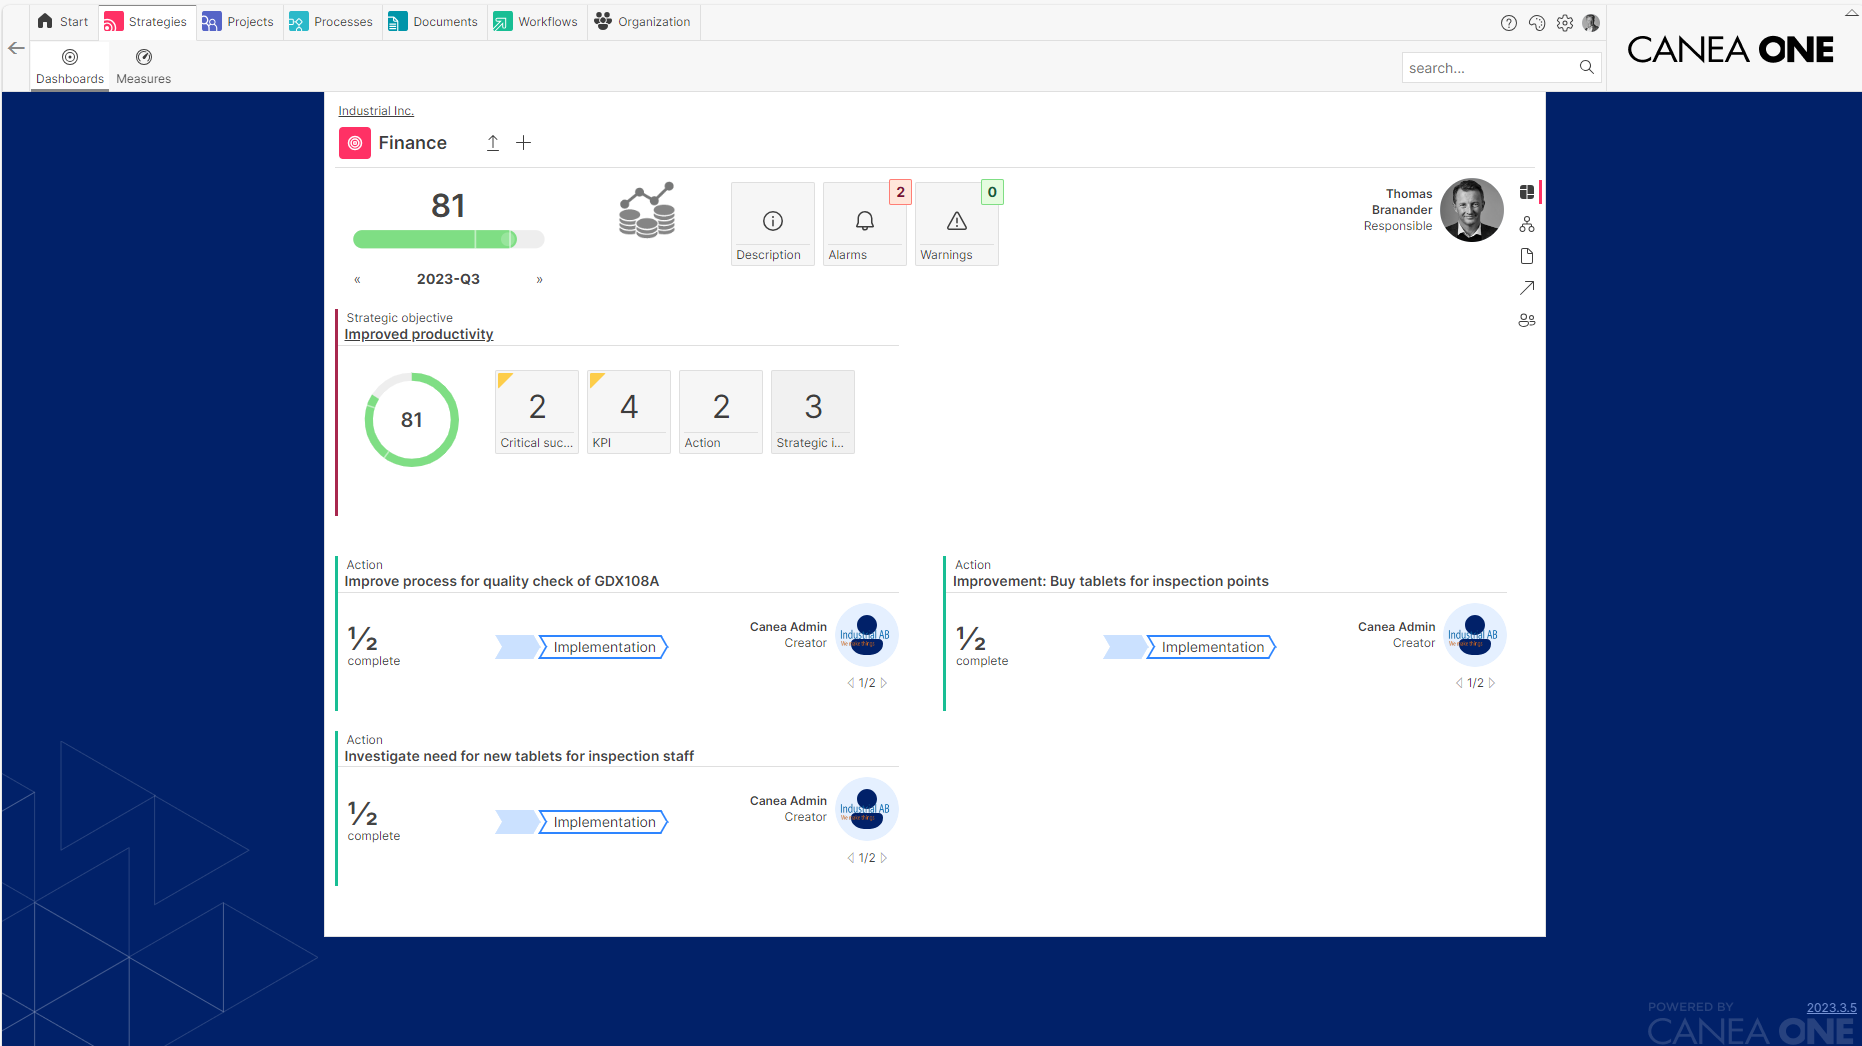Screen dimensions: 1862x1046
Task: Click the coins chart icon
Action: pyautogui.click(x=647, y=210)
